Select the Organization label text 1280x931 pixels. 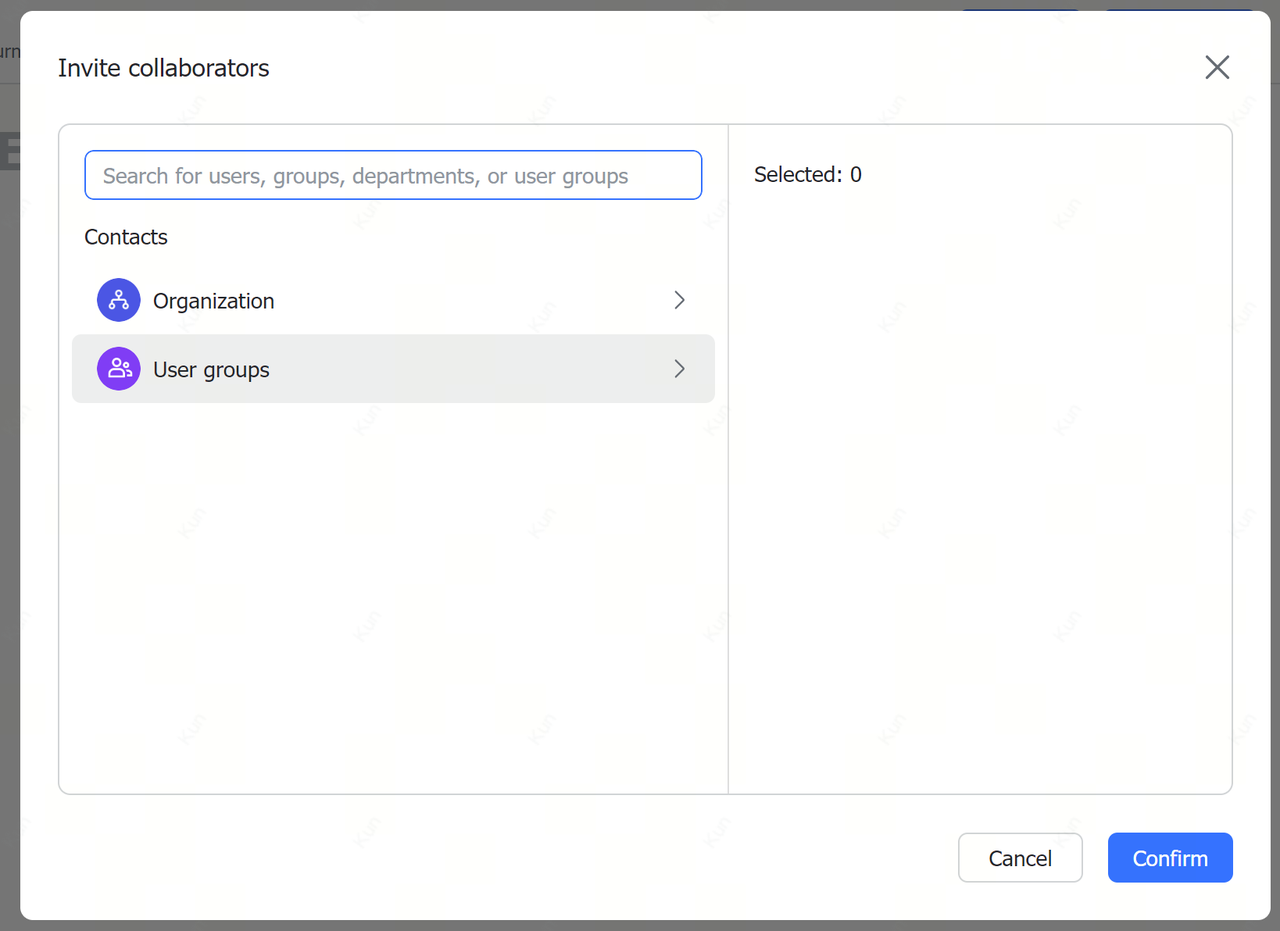(x=213, y=301)
